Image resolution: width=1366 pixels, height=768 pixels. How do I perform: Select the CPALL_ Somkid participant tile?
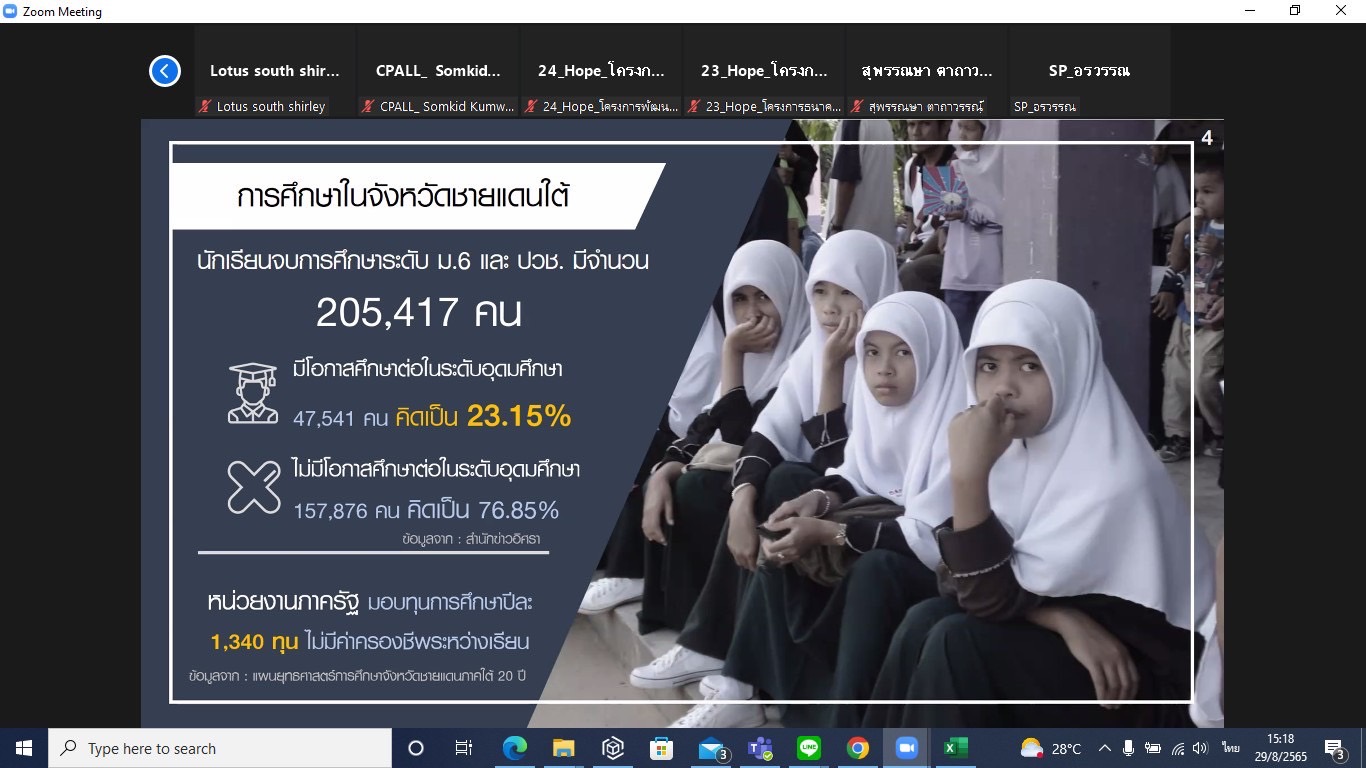tap(438, 72)
